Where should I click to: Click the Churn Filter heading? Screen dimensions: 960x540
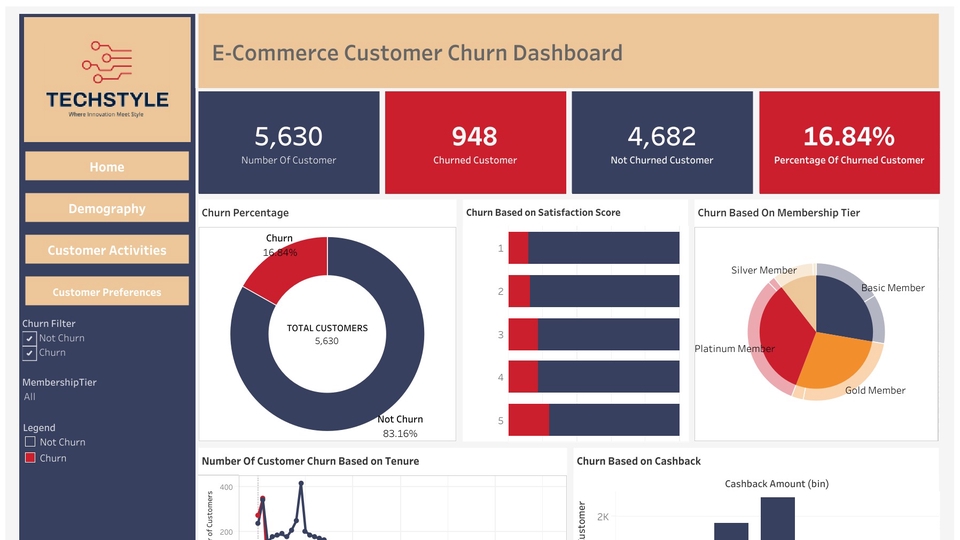tap(49, 323)
